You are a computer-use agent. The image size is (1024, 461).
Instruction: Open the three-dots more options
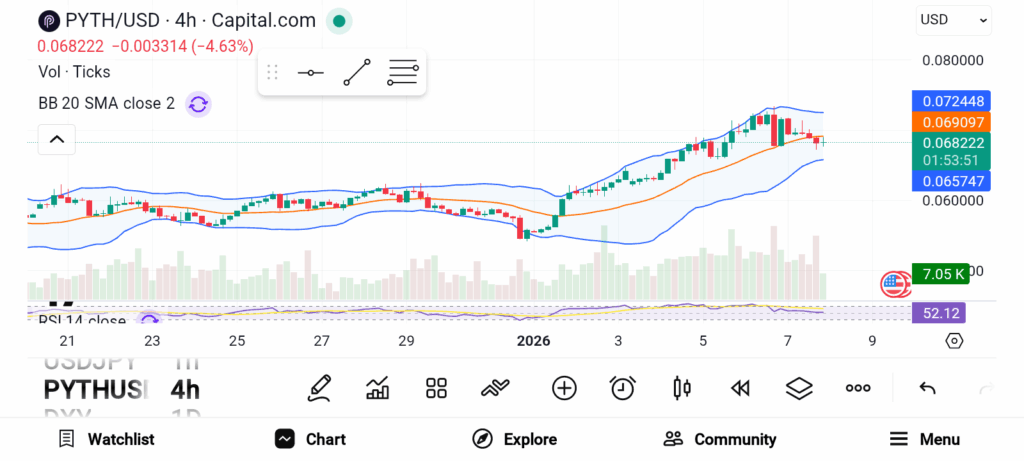pyautogui.click(x=858, y=388)
